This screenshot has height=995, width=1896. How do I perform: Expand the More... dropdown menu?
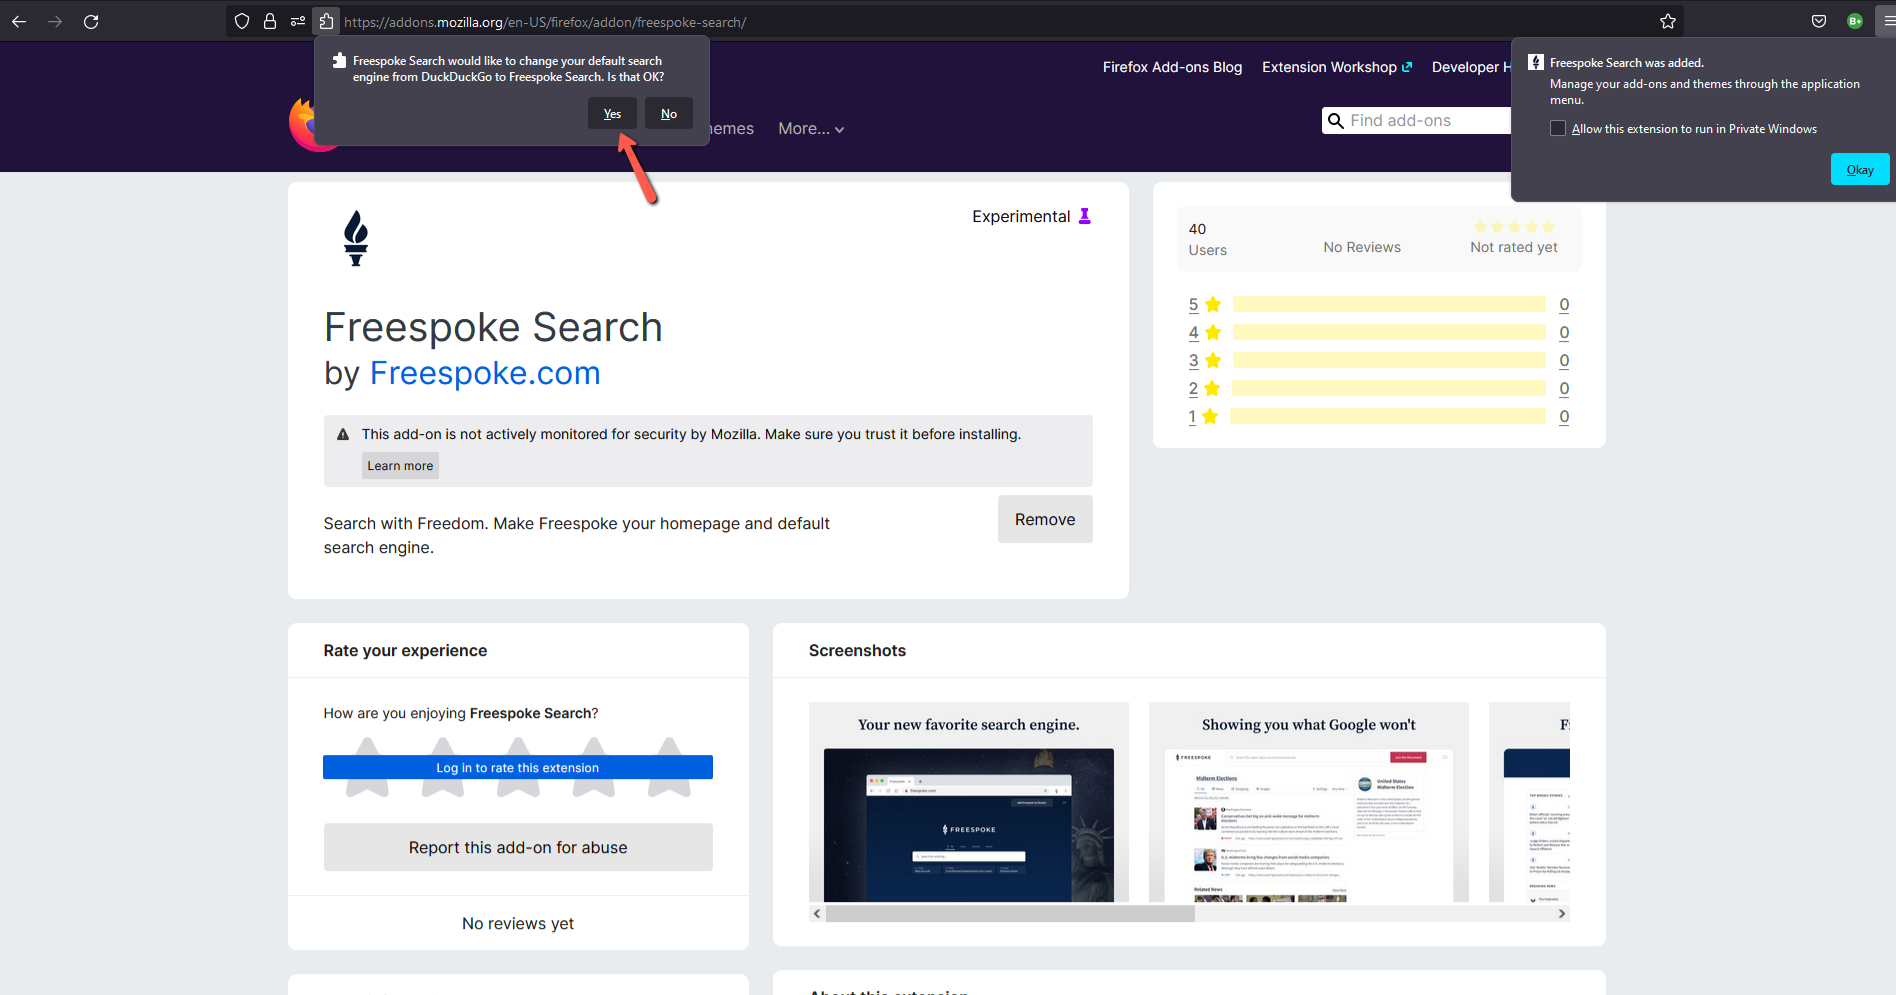tap(811, 129)
